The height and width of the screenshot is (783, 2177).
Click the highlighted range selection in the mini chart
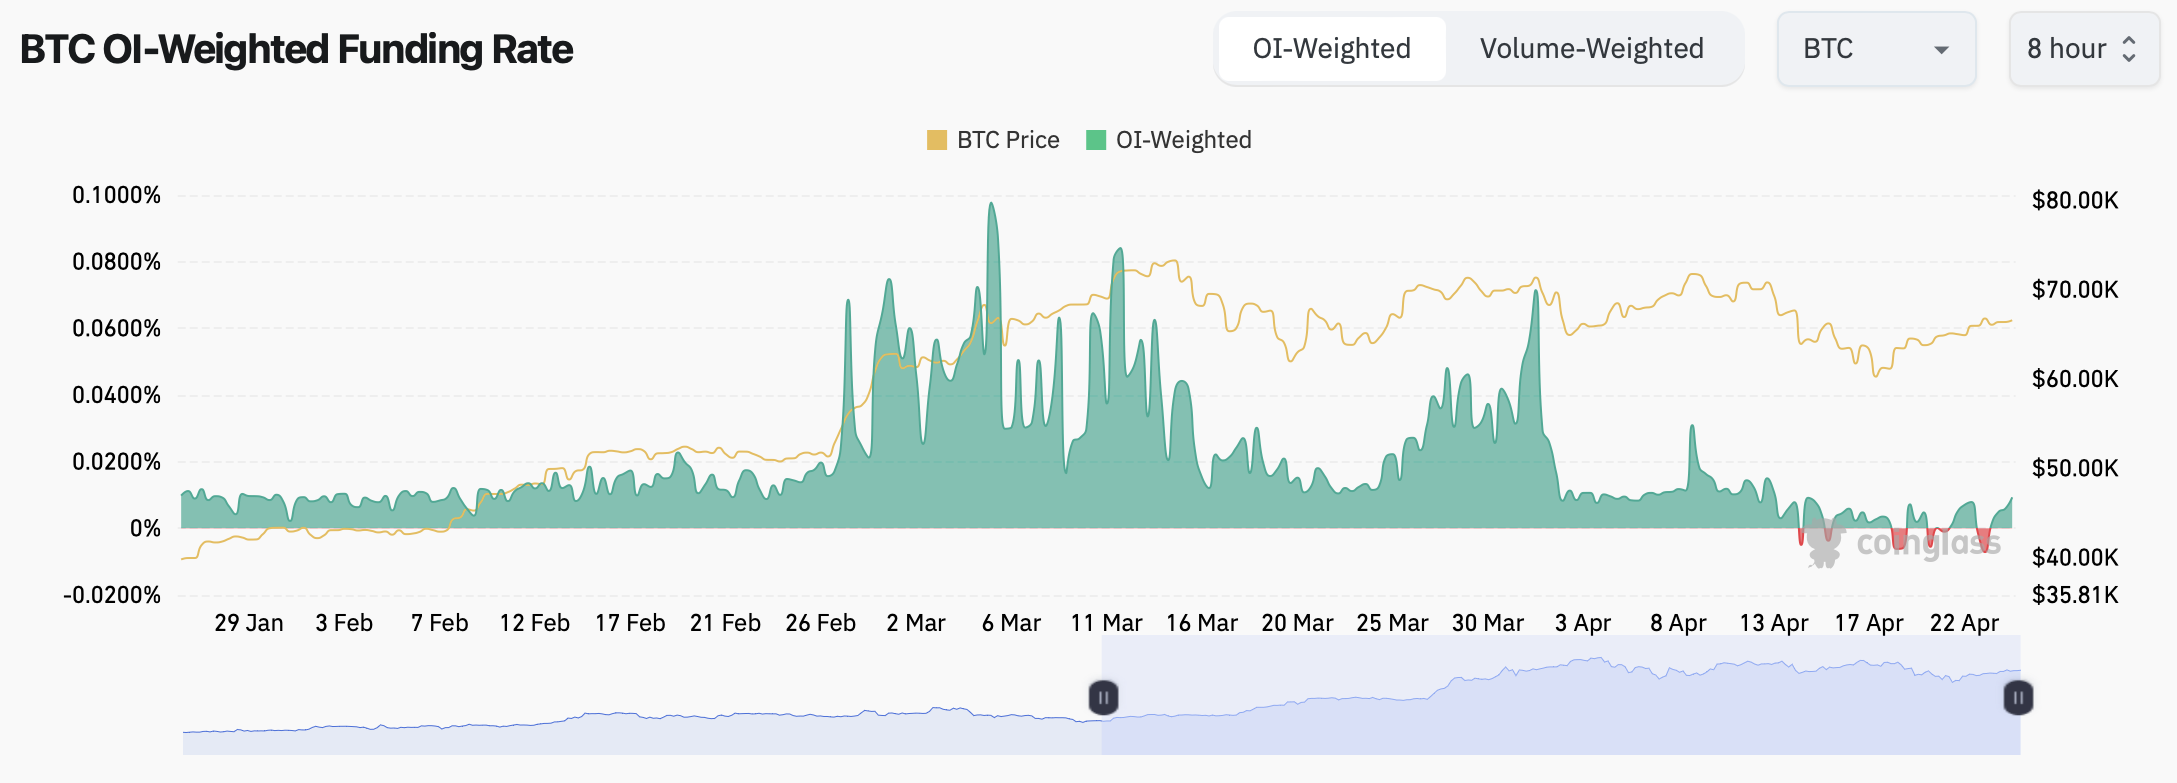coord(1560,710)
